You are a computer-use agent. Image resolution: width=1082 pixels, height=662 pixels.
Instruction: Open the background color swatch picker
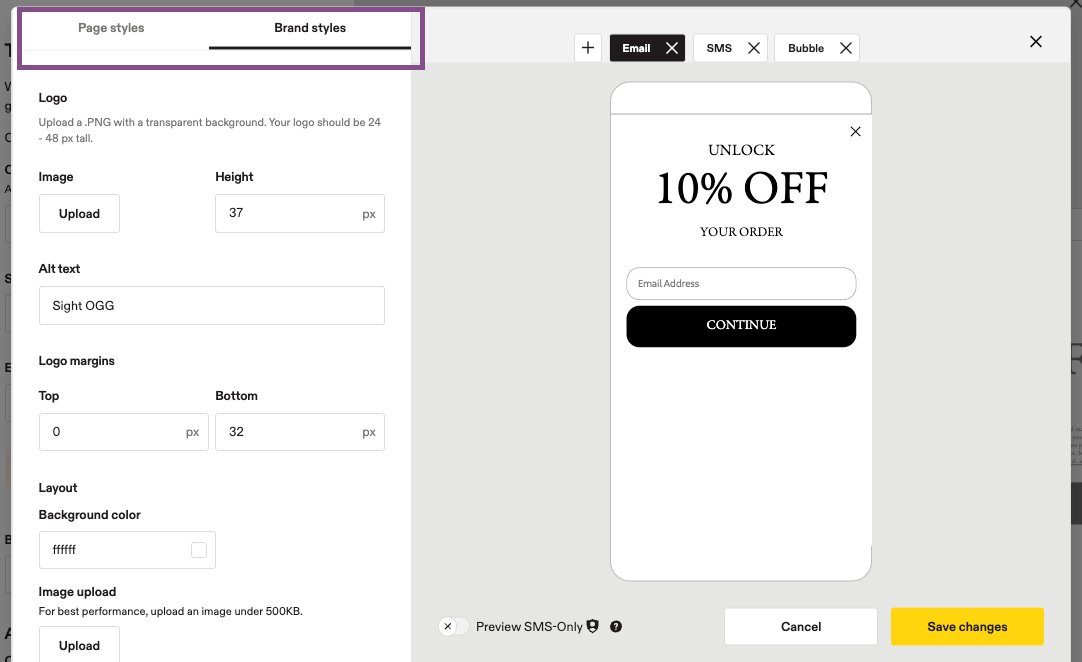click(199, 549)
